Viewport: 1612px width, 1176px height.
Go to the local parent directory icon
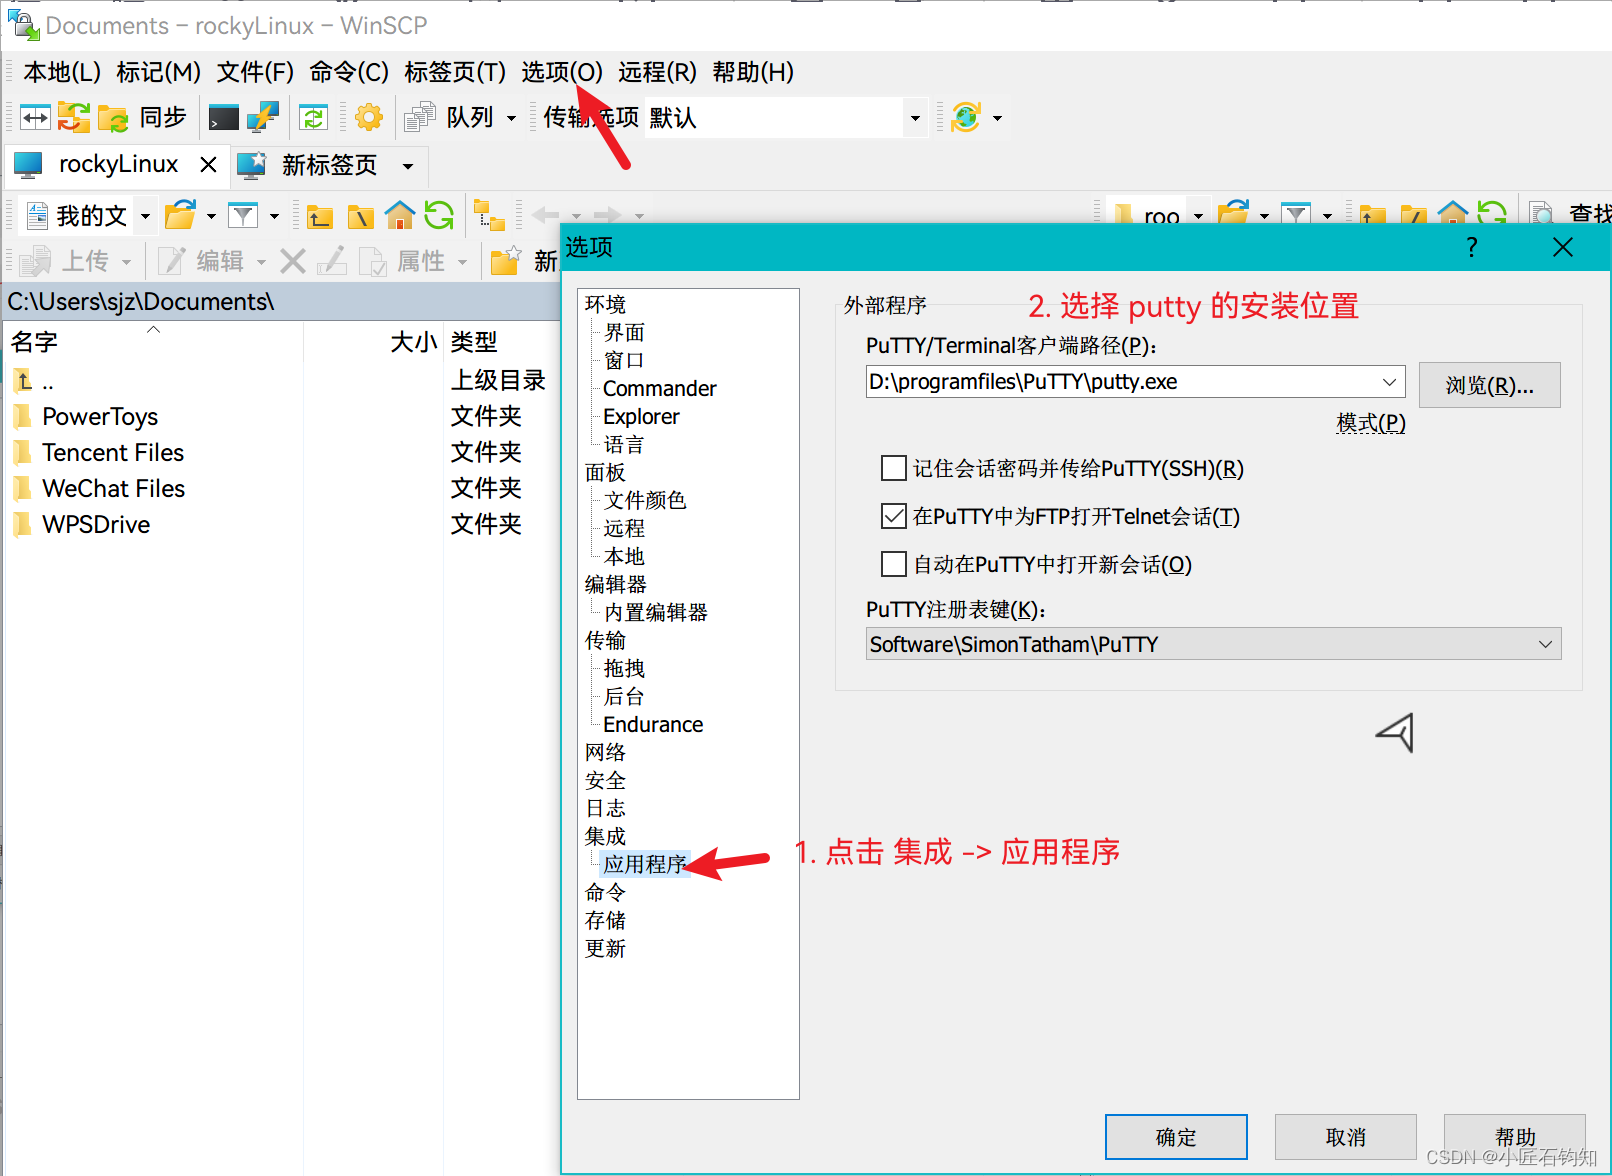coord(320,216)
